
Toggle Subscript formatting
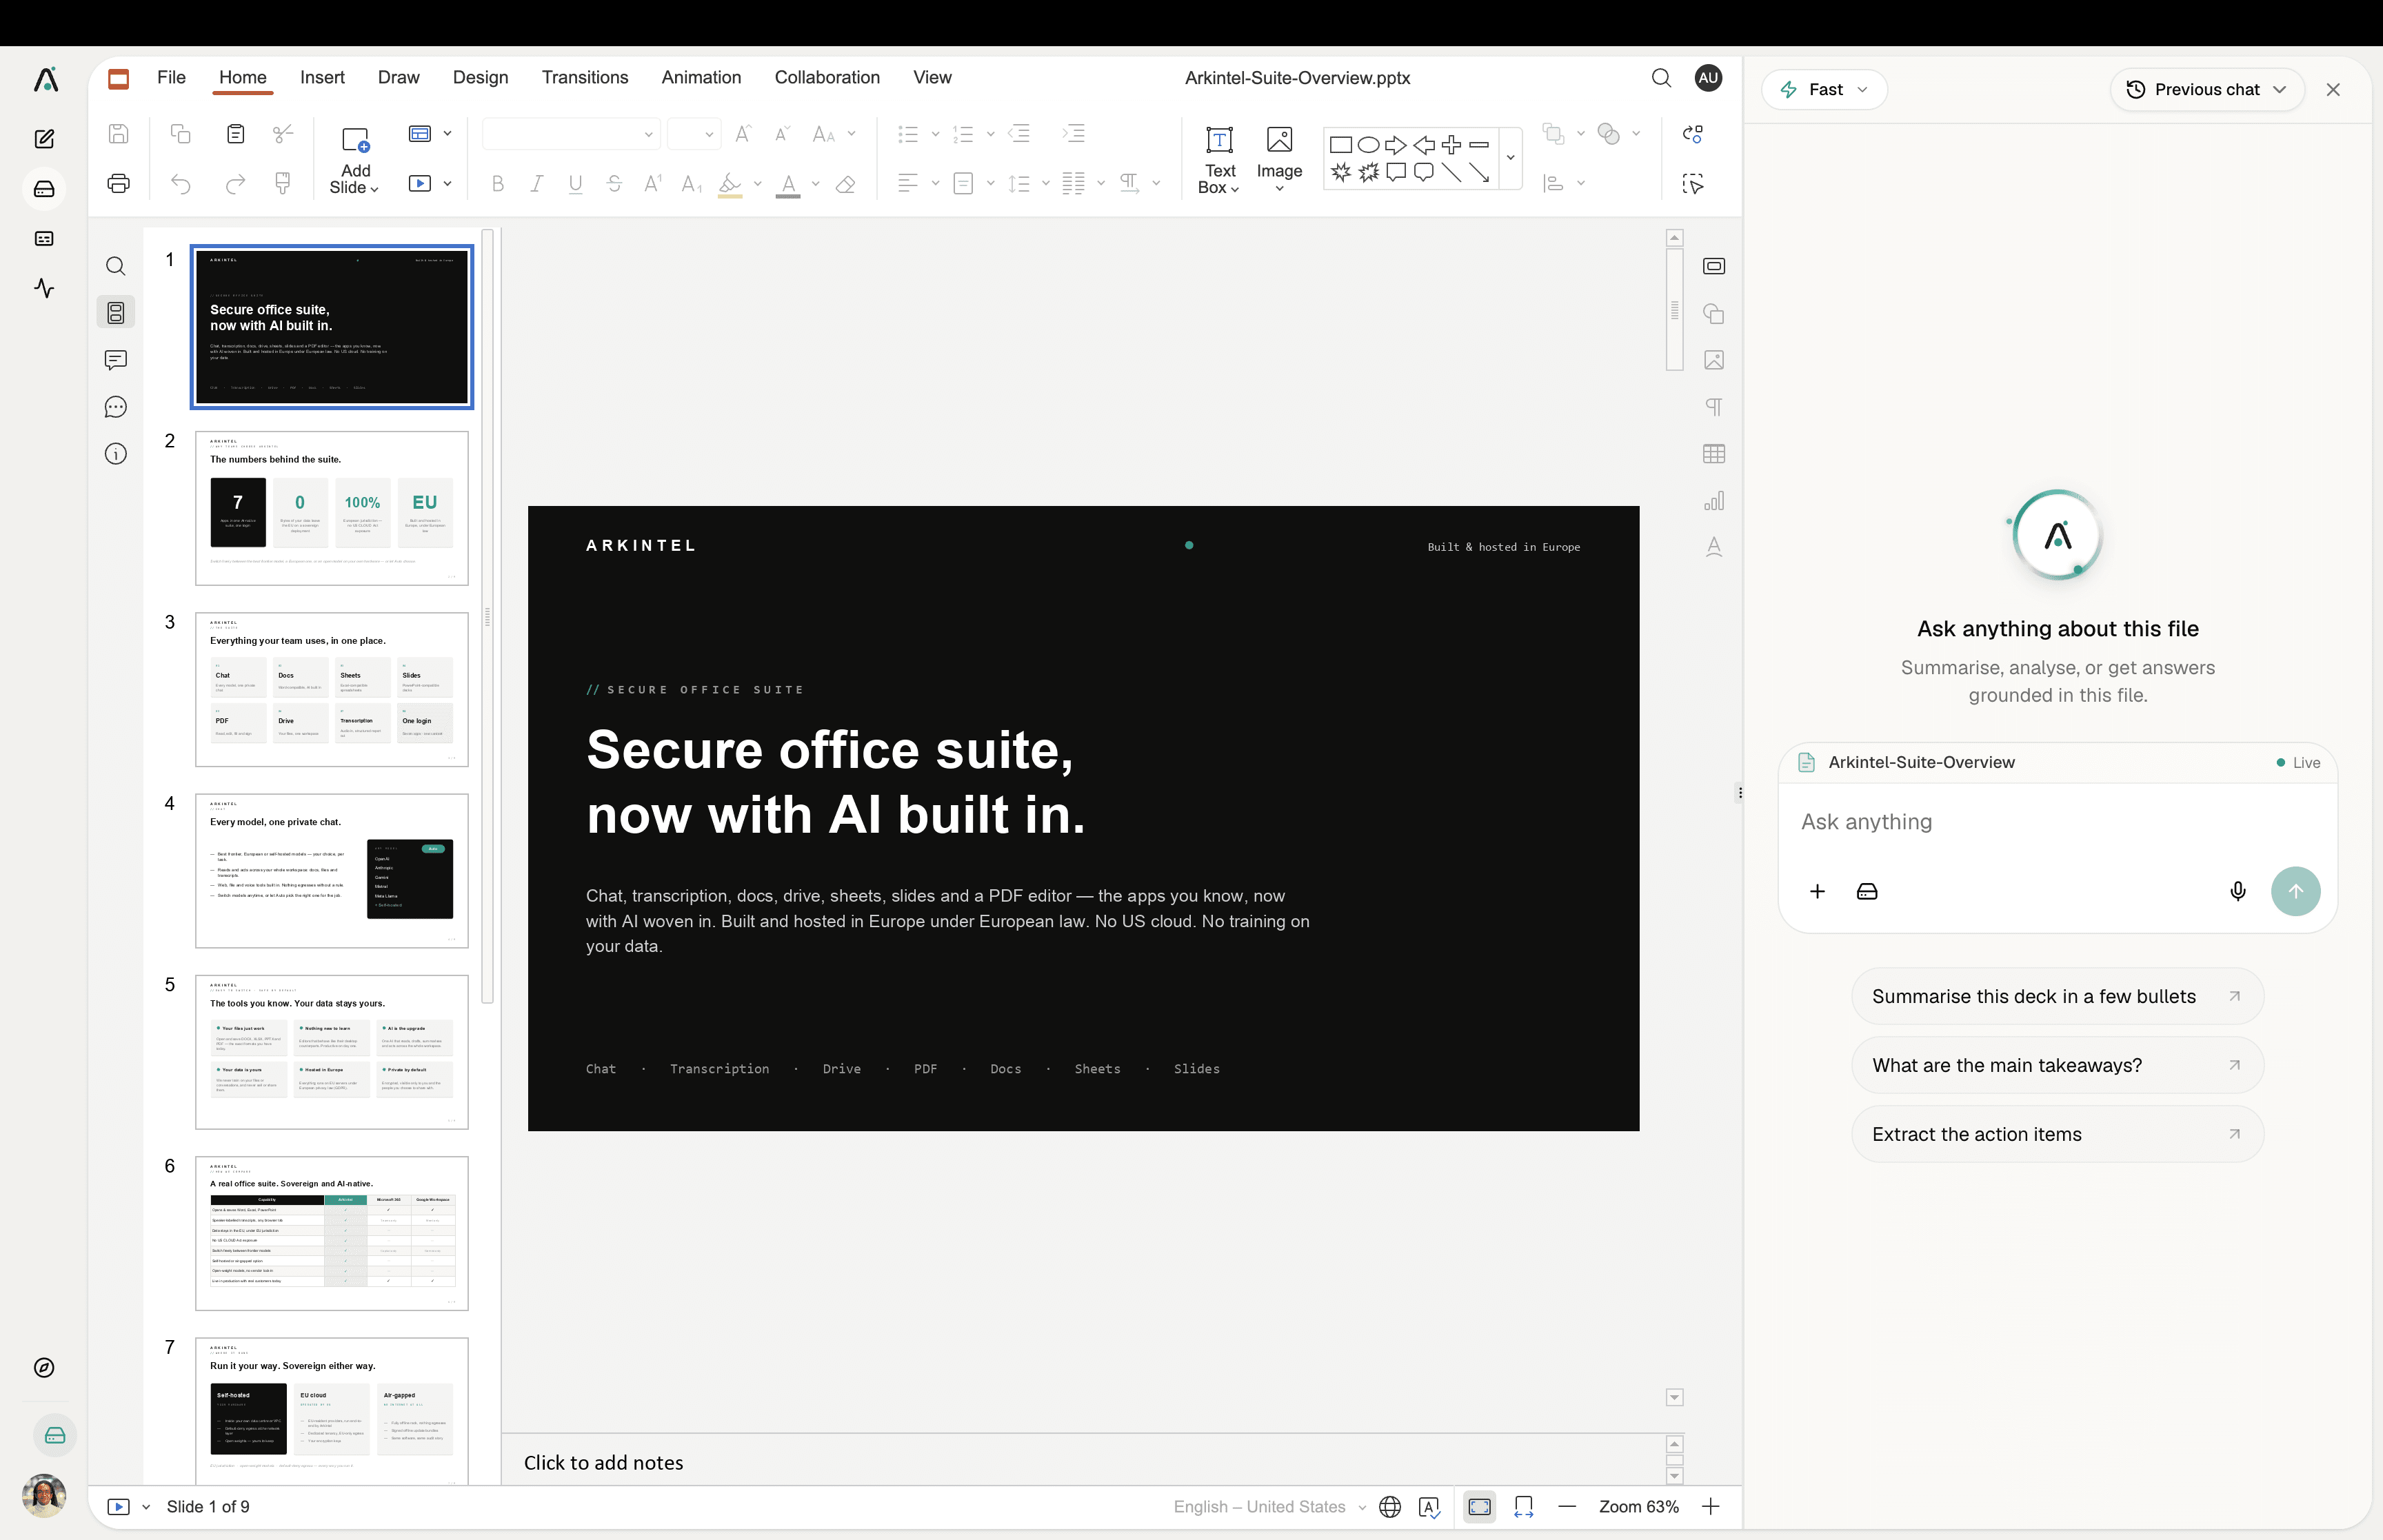click(691, 184)
